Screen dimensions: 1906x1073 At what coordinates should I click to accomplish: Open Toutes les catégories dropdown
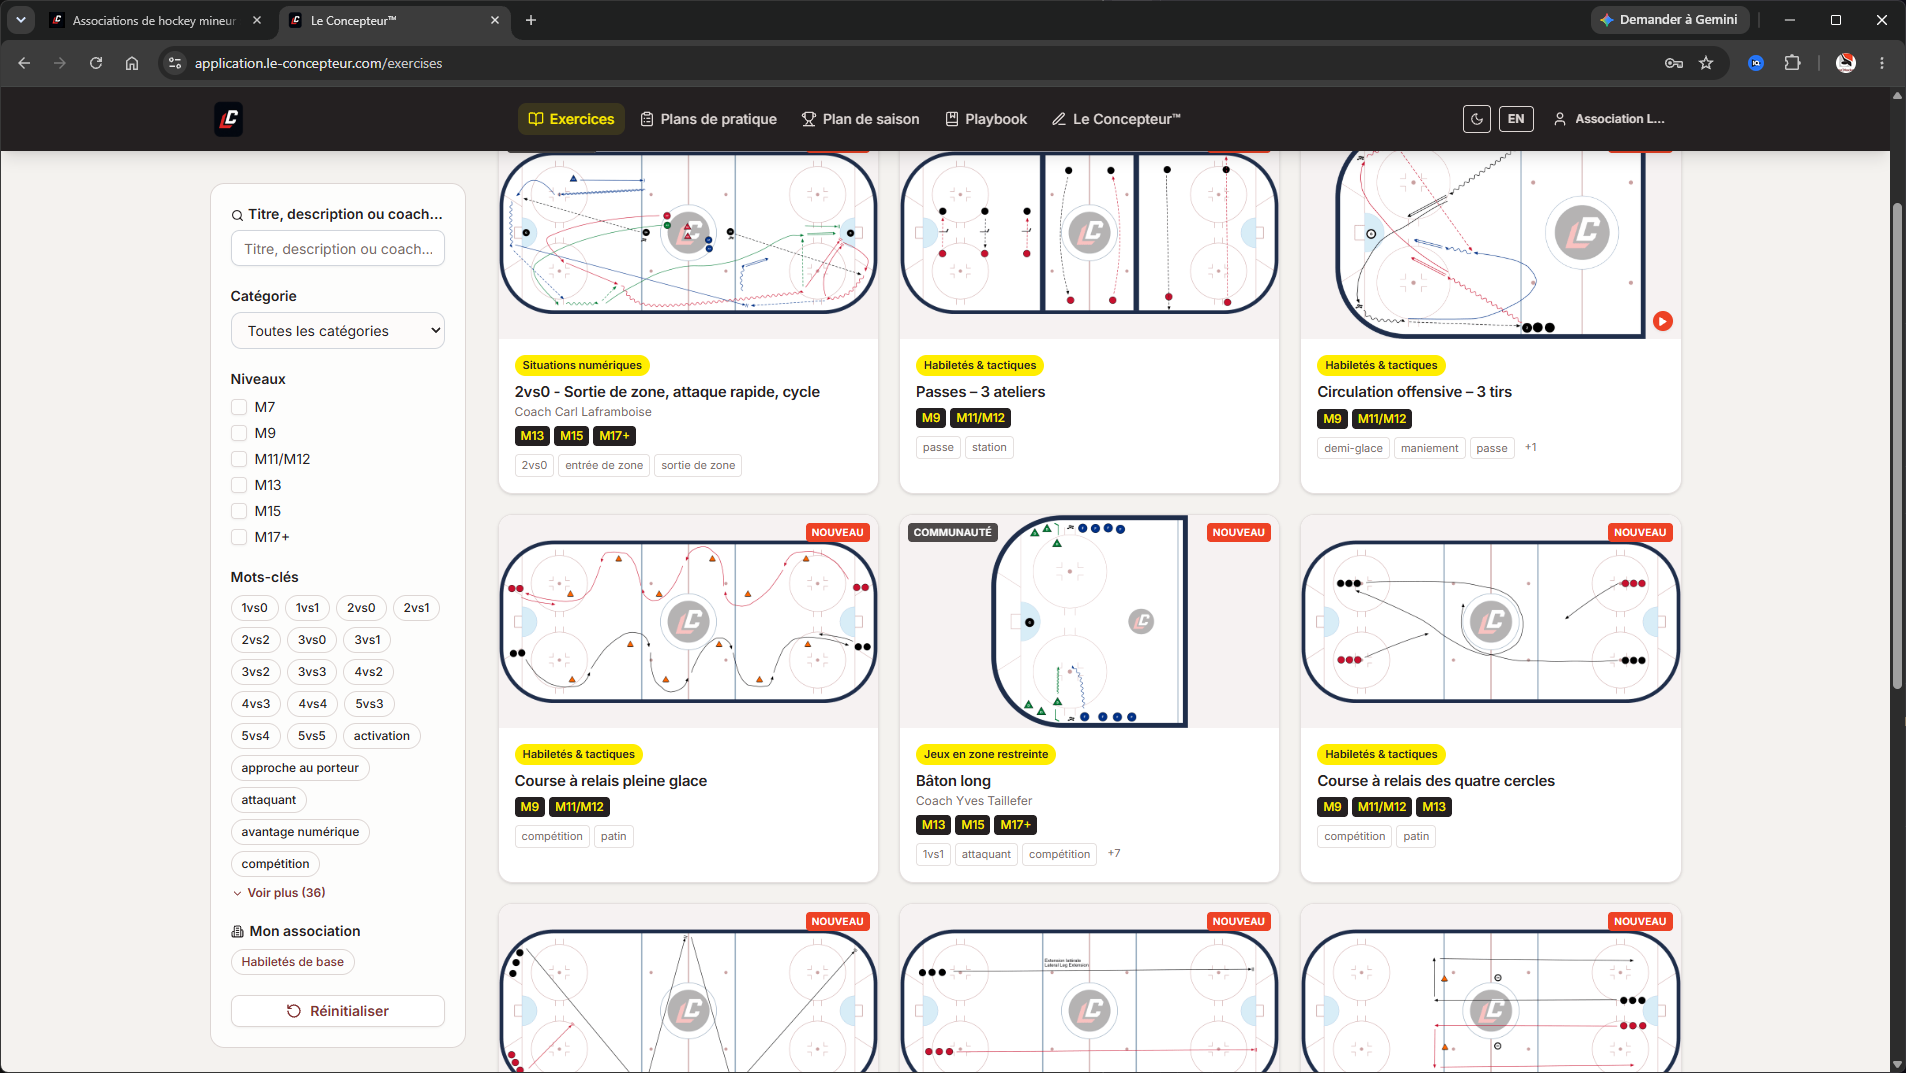pos(338,331)
